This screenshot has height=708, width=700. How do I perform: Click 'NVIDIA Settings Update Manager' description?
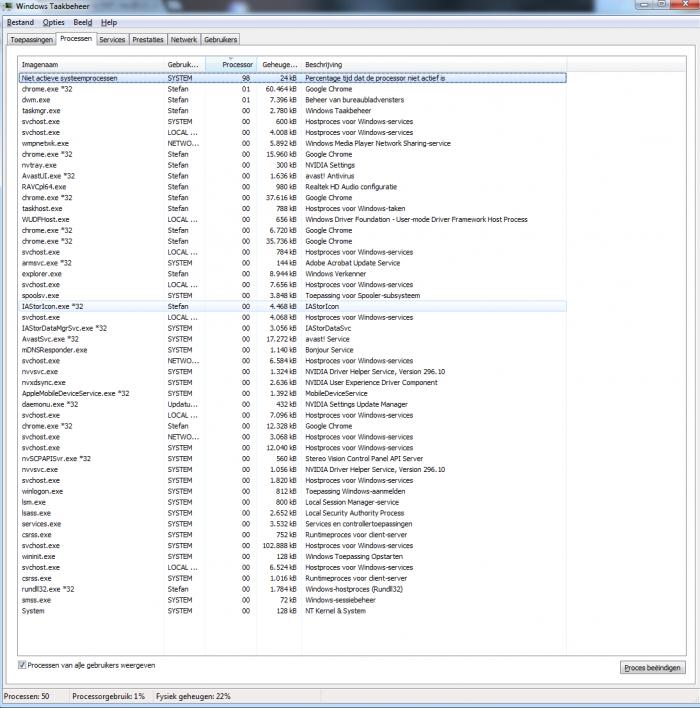click(356, 404)
